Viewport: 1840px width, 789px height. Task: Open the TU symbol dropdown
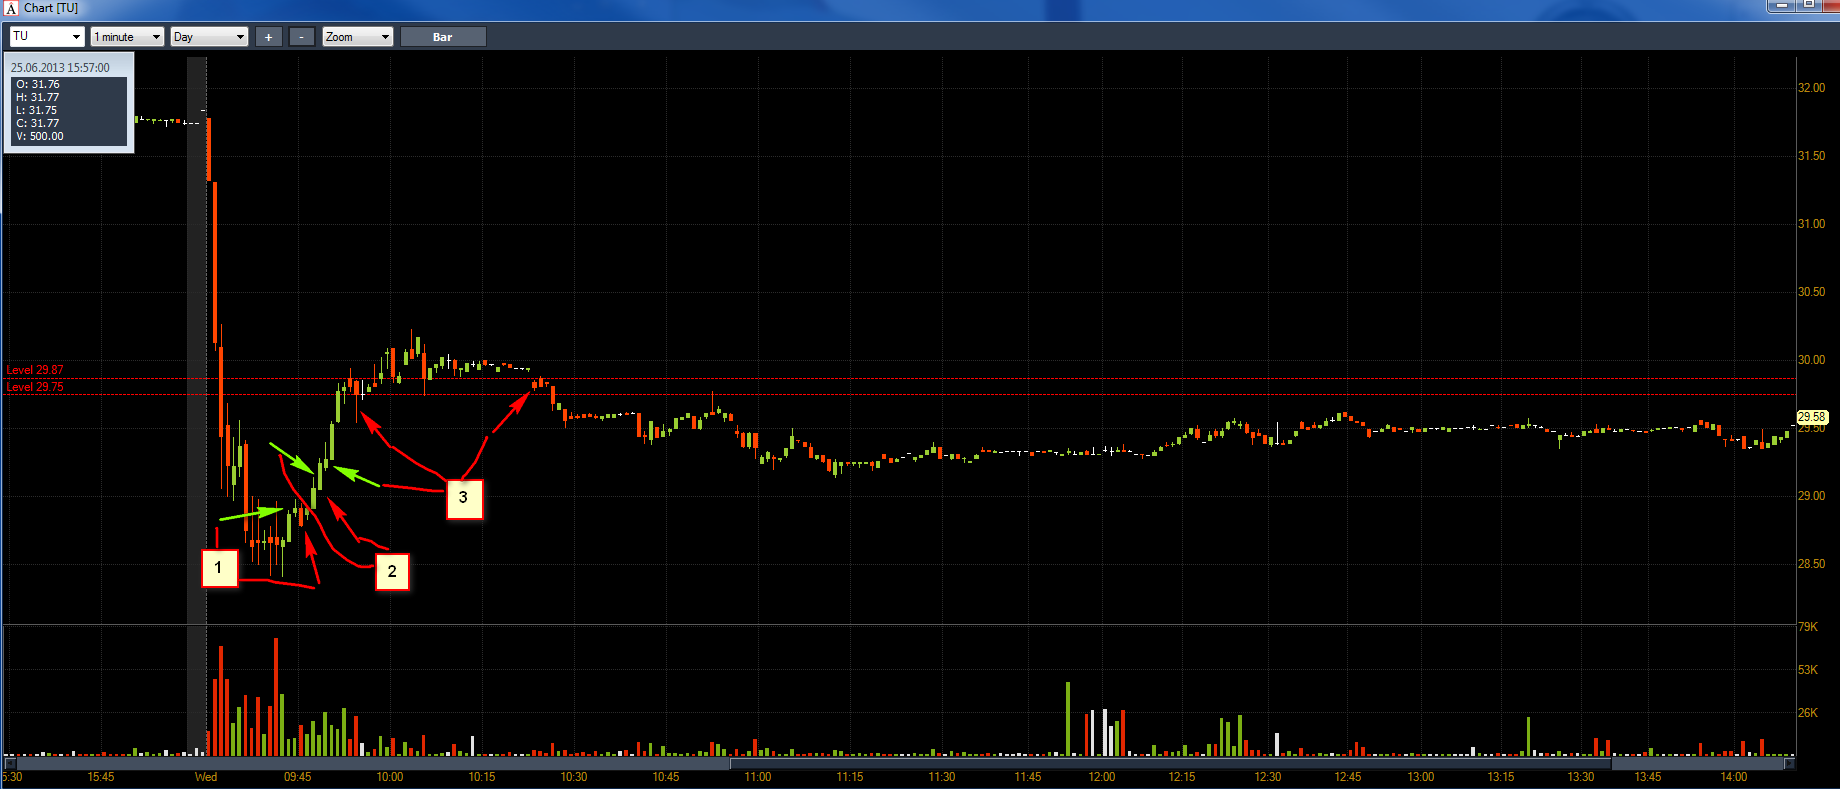pyautogui.click(x=47, y=37)
